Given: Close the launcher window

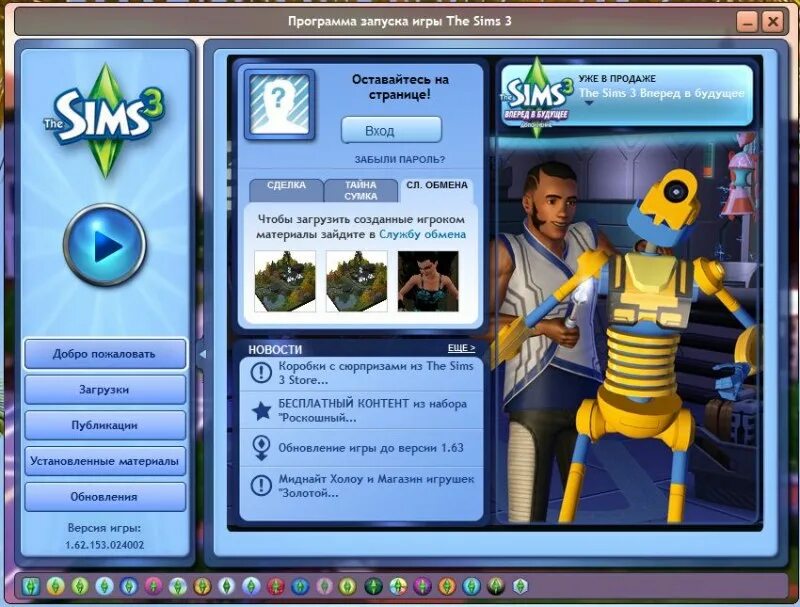Looking at the screenshot, I should (x=773, y=21).
